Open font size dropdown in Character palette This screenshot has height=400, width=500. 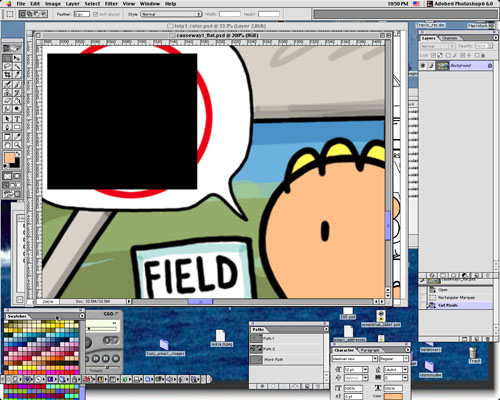[365, 370]
